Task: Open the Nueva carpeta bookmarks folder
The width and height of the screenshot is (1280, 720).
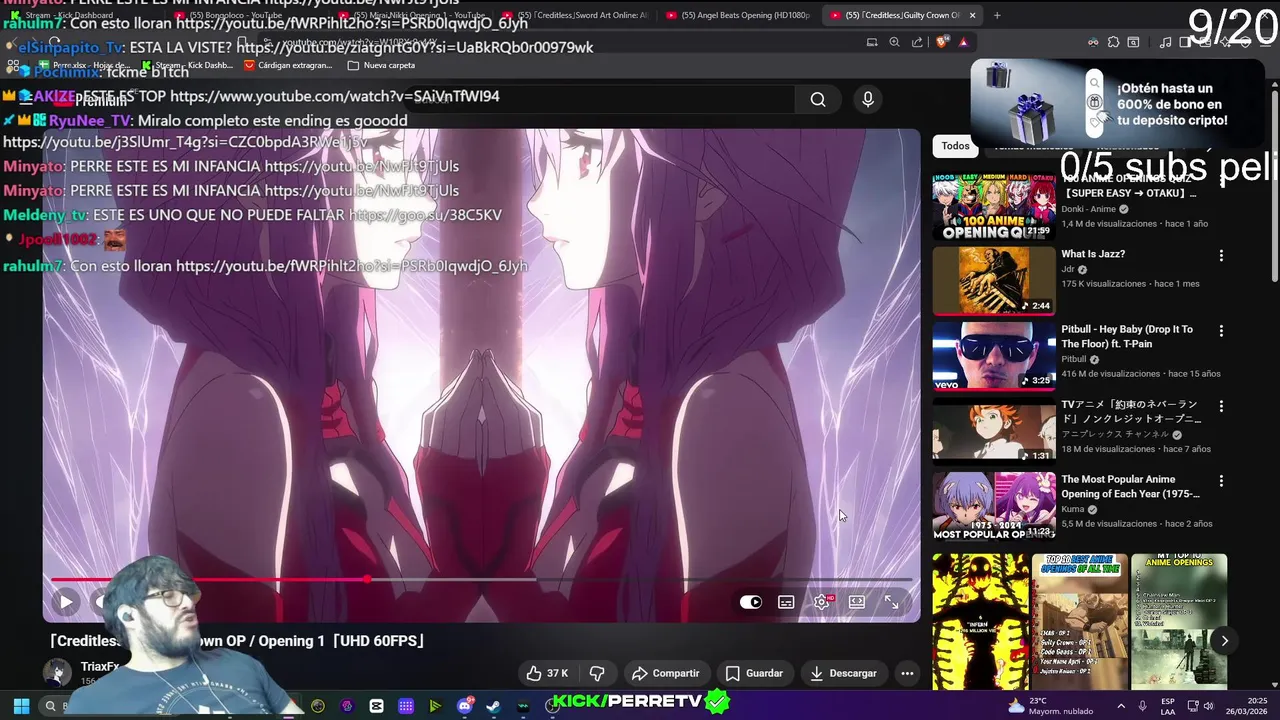Action: coord(380,65)
